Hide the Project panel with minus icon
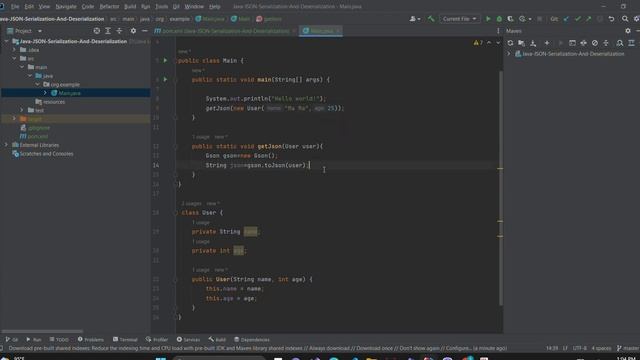The height and width of the screenshot is (360, 640). click(144, 31)
